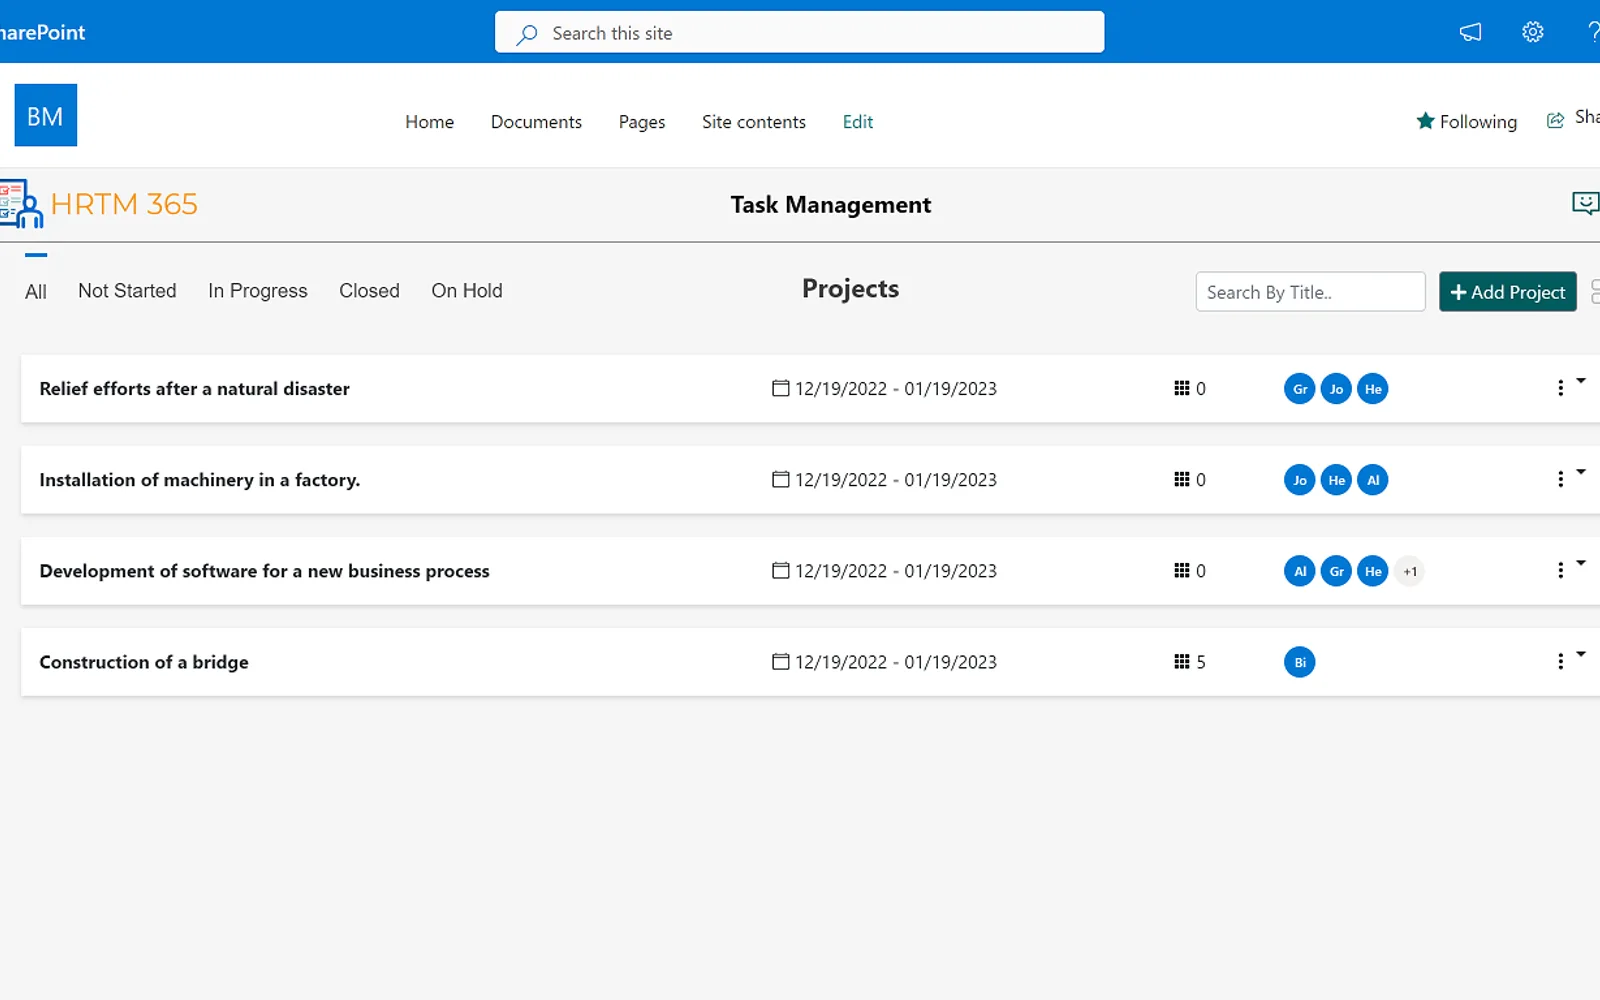Filter projects by Not Started
This screenshot has height=1000, width=1600.
pyautogui.click(x=127, y=291)
